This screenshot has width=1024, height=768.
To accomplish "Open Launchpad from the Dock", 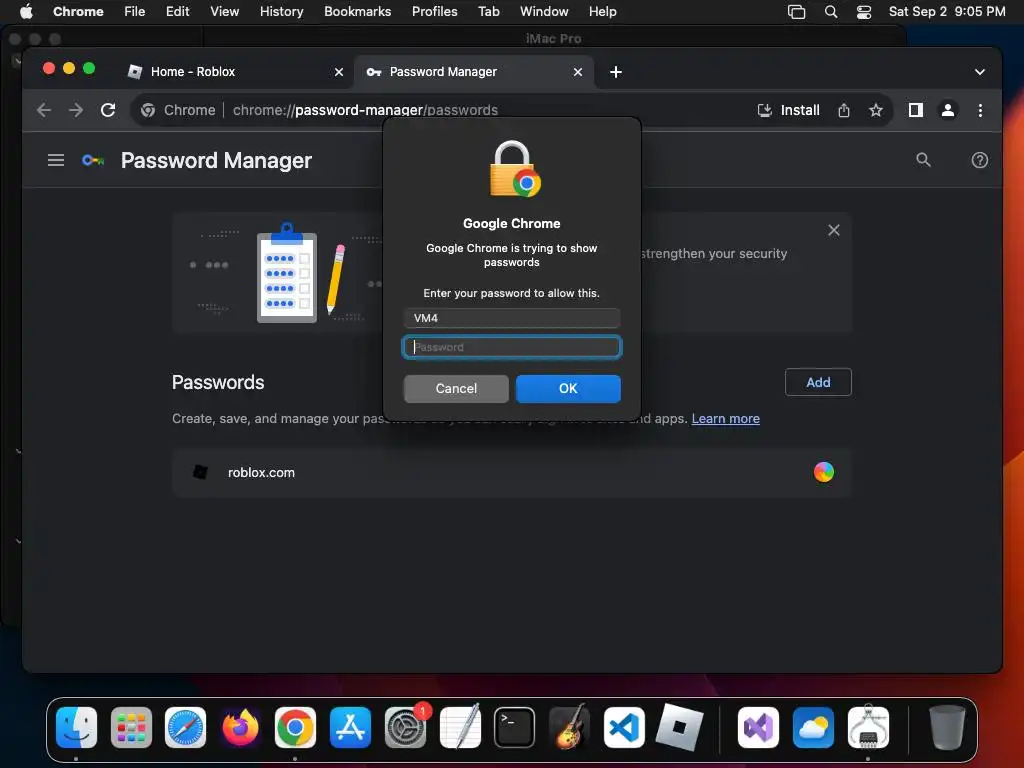I will click(x=131, y=728).
